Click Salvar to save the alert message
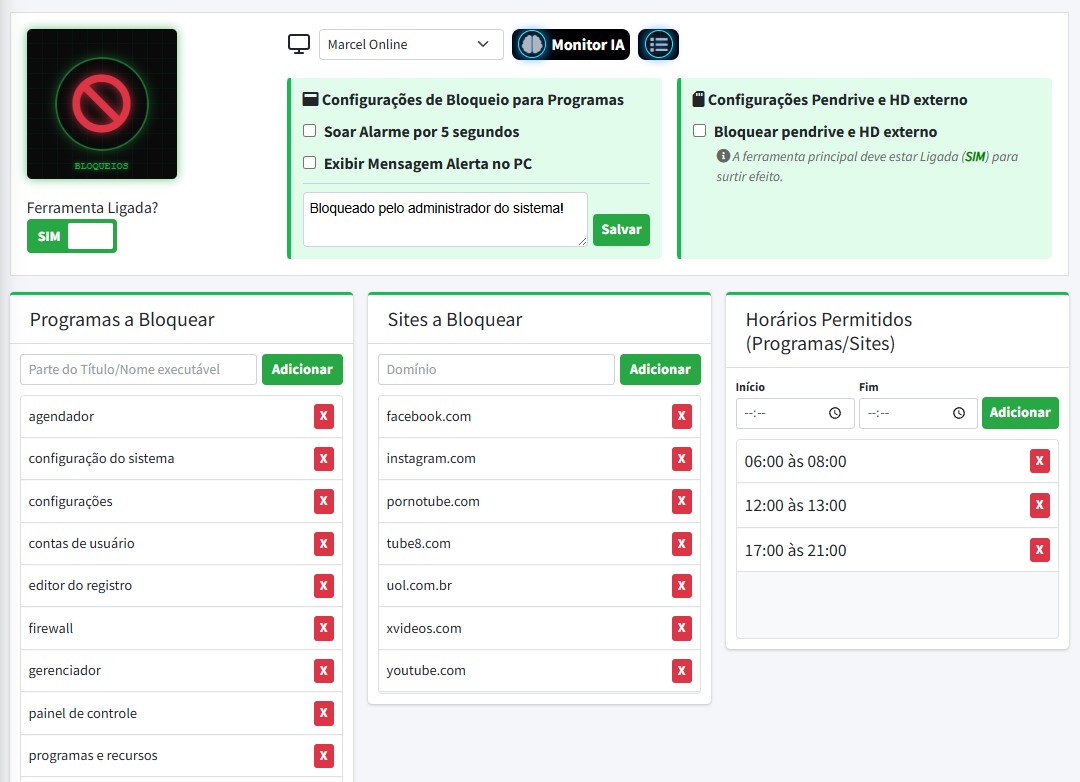 (x=621, y=229)
